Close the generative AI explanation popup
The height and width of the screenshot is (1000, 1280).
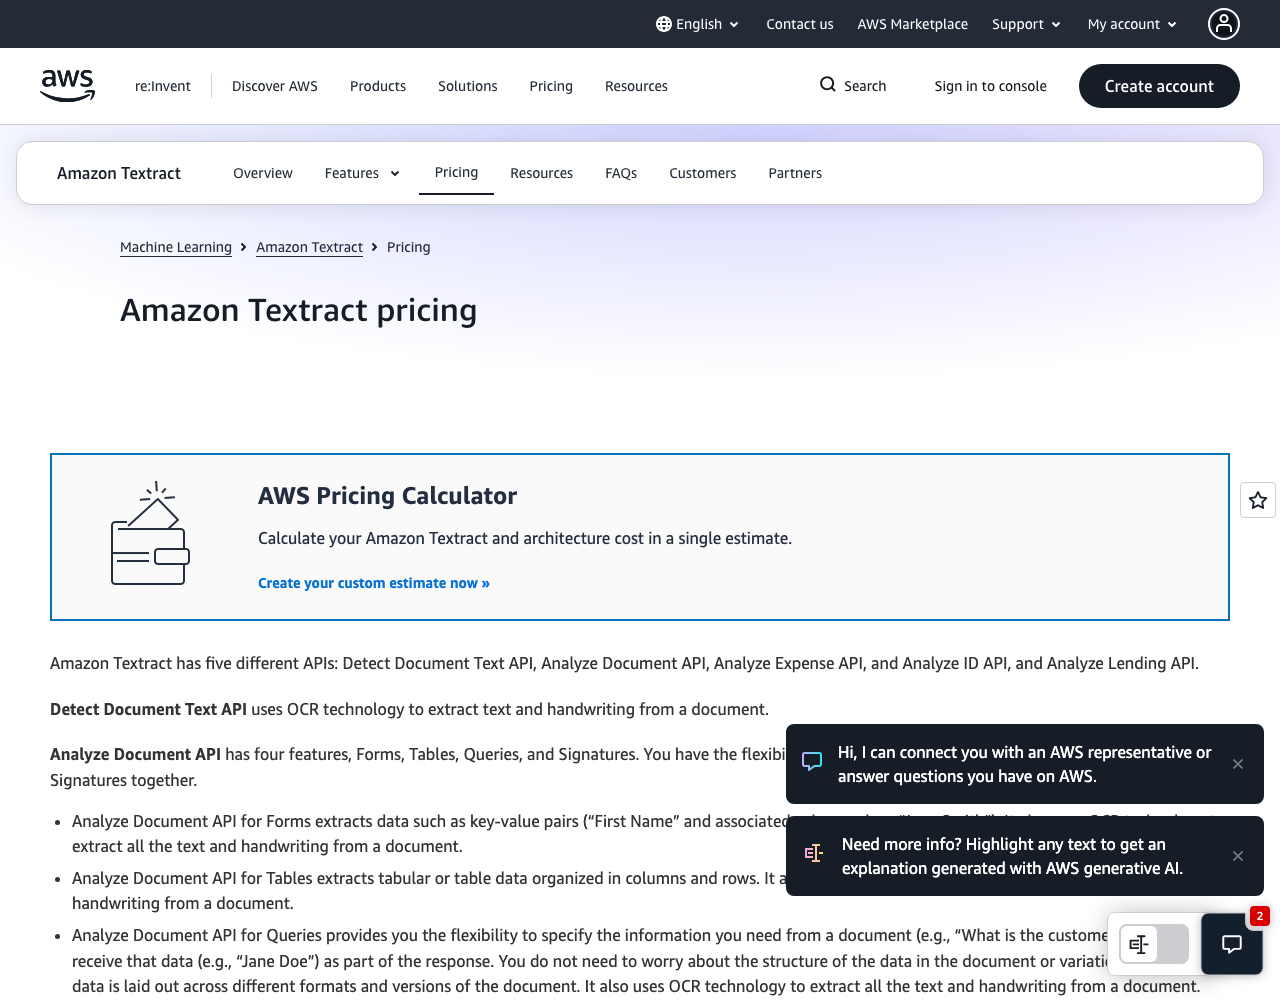(x=1238, y=856)
